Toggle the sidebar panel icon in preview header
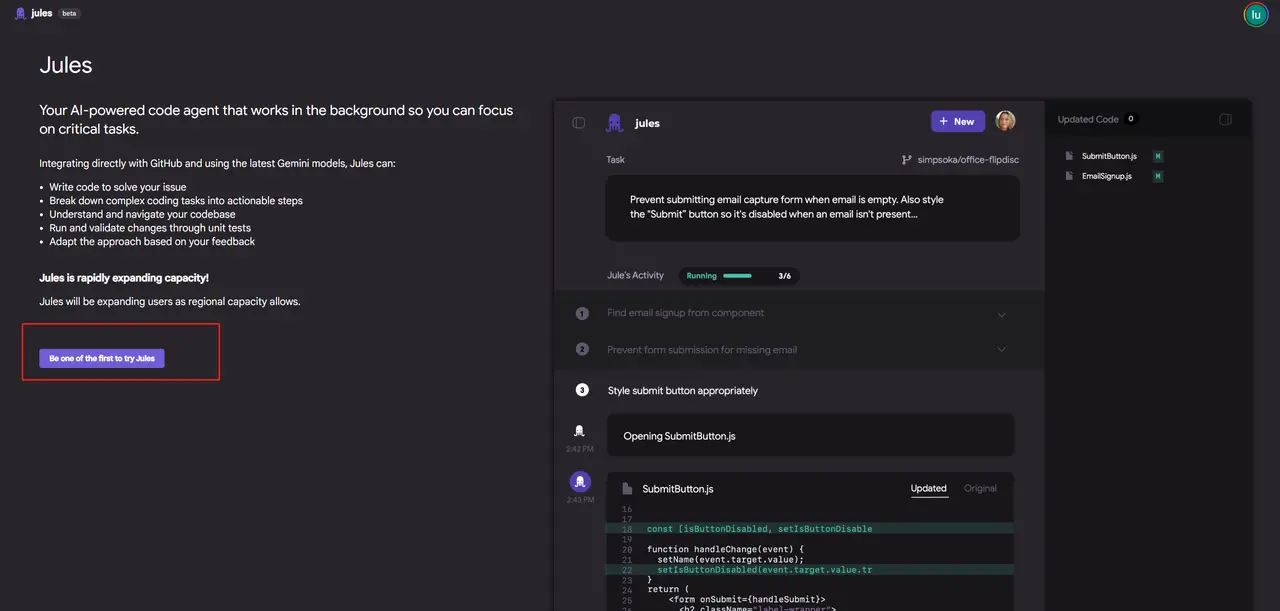This screenshot has width=1280, height=611. click(579, 122)
